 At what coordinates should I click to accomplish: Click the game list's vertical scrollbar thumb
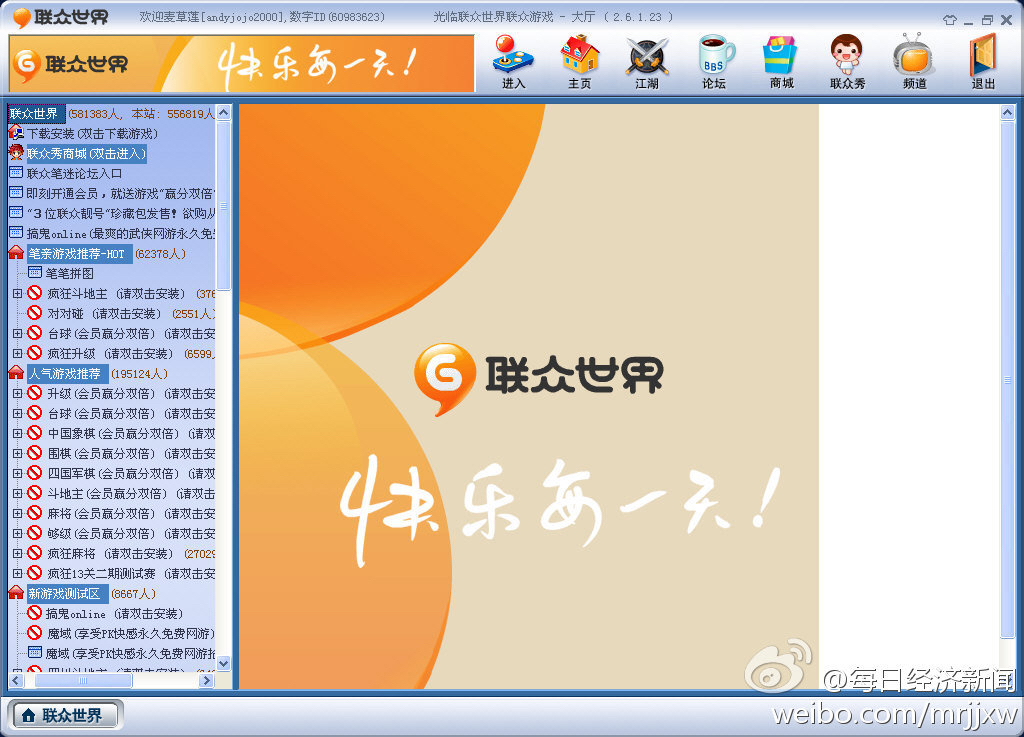[223, 206]
